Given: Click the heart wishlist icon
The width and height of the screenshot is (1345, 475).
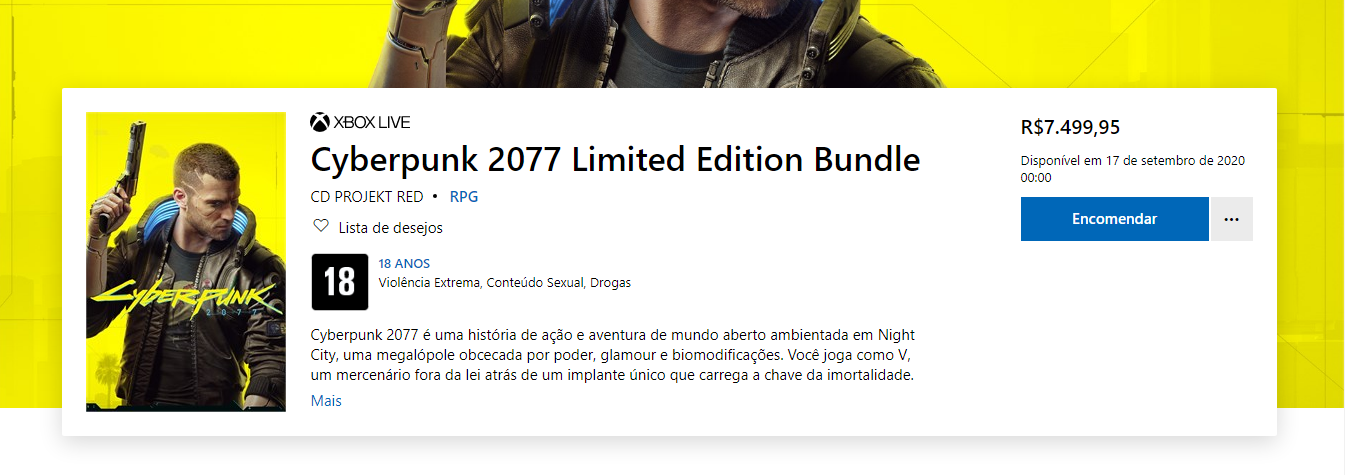Looking at the screenshot, I should (321, 226).
